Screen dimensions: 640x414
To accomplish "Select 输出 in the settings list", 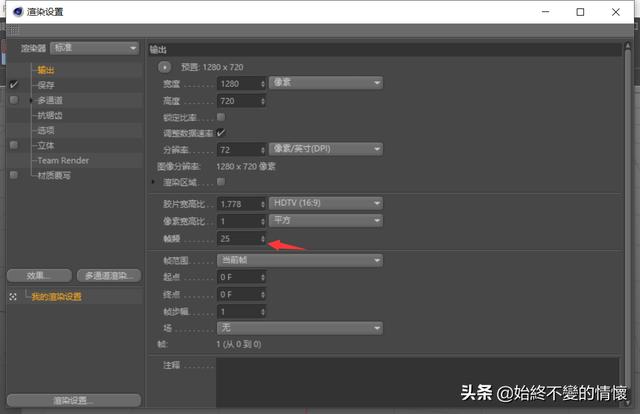I will (46, 70).
